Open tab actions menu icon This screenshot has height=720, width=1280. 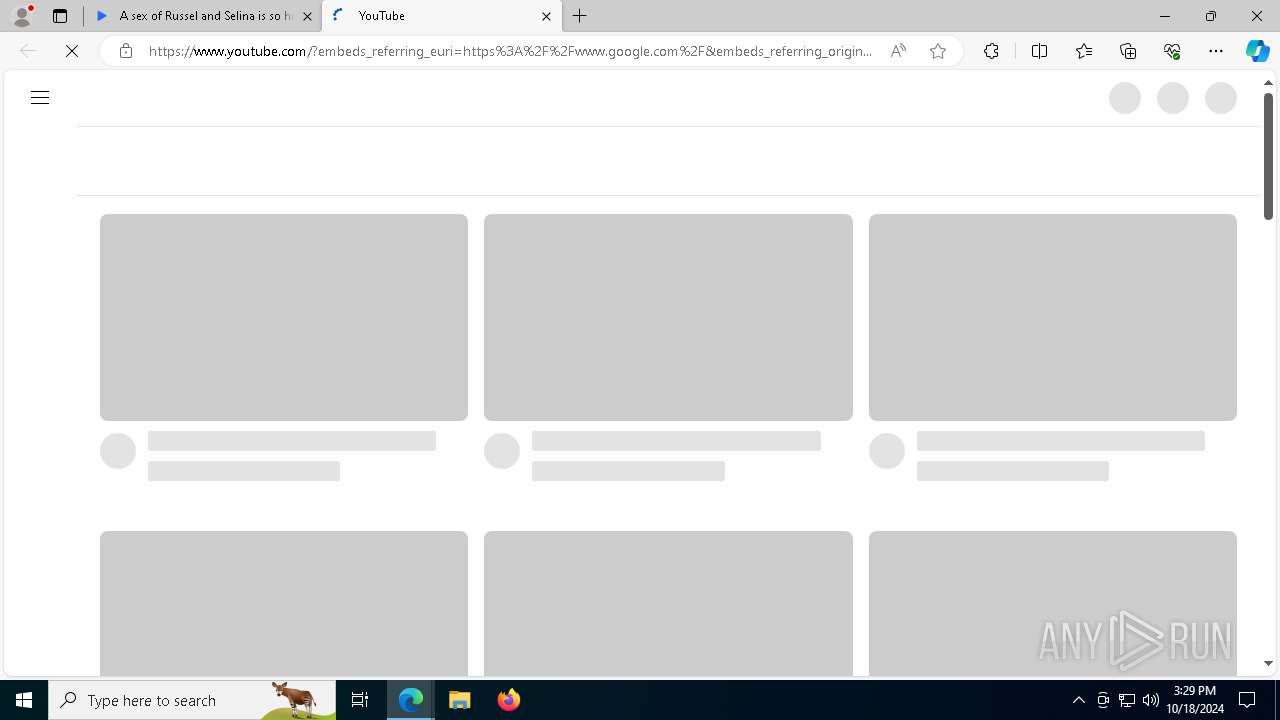point(60,16)
